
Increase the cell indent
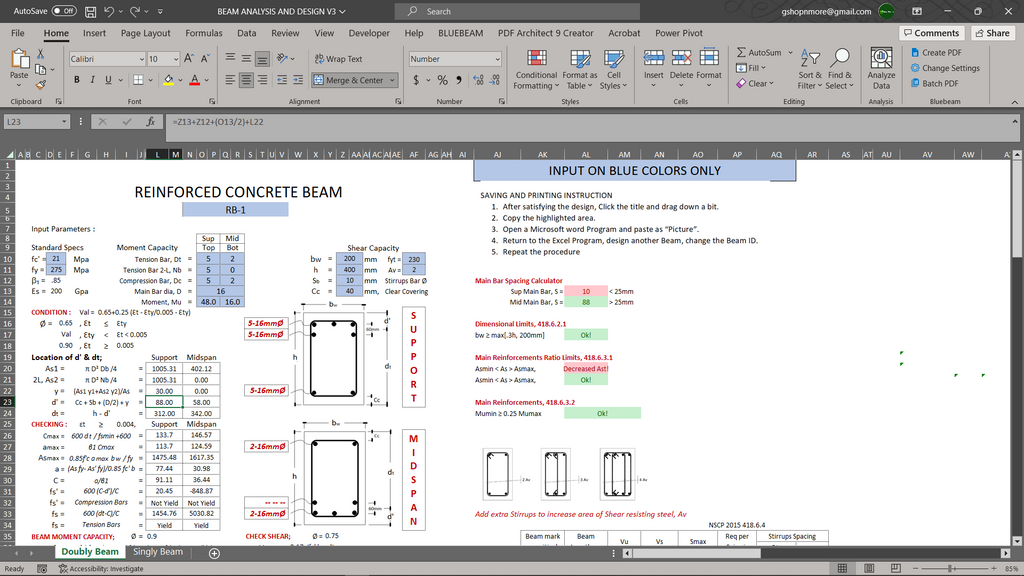(298, 80)
